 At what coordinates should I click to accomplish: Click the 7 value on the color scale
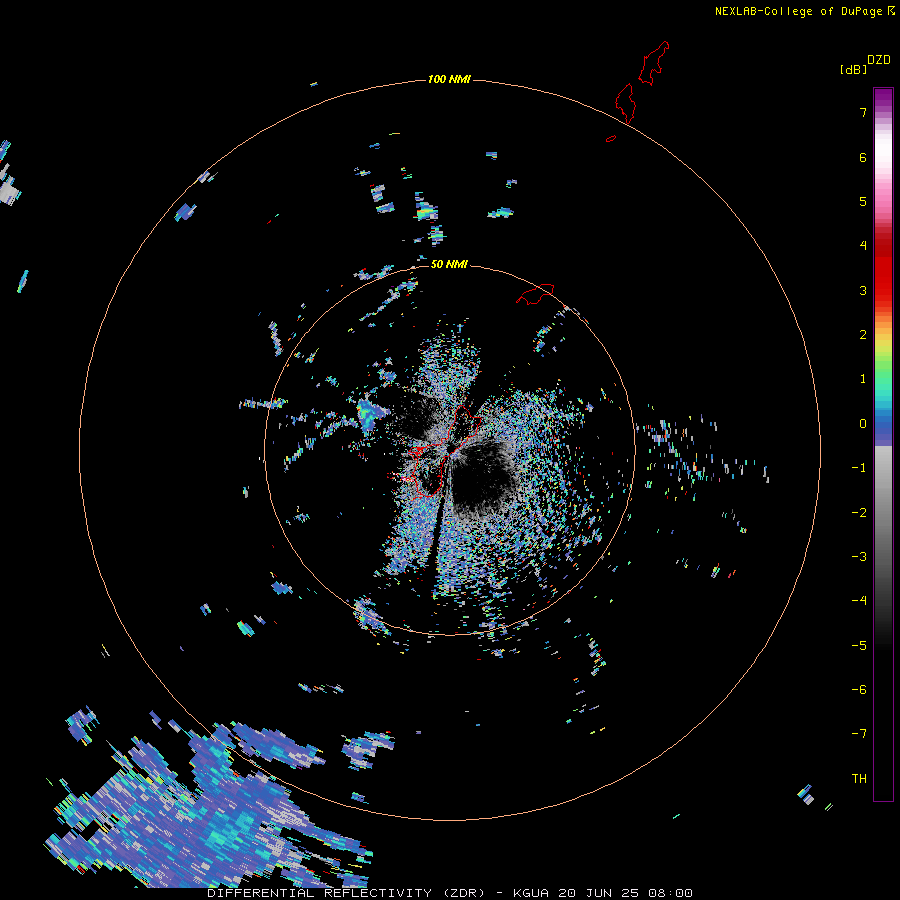[863, 112]
